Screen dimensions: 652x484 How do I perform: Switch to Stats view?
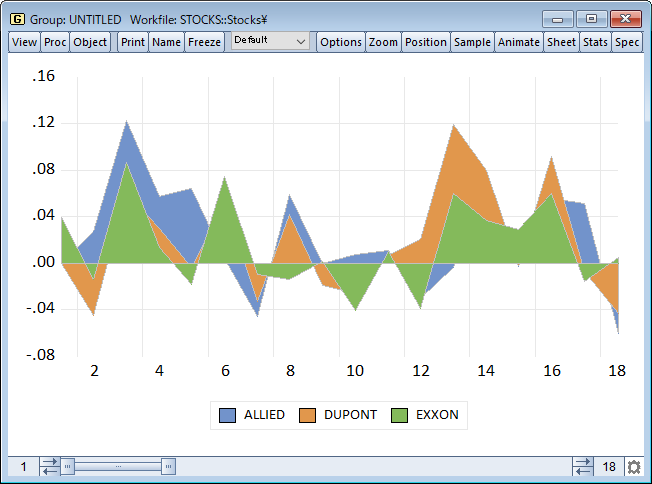[x=595, y=42]
